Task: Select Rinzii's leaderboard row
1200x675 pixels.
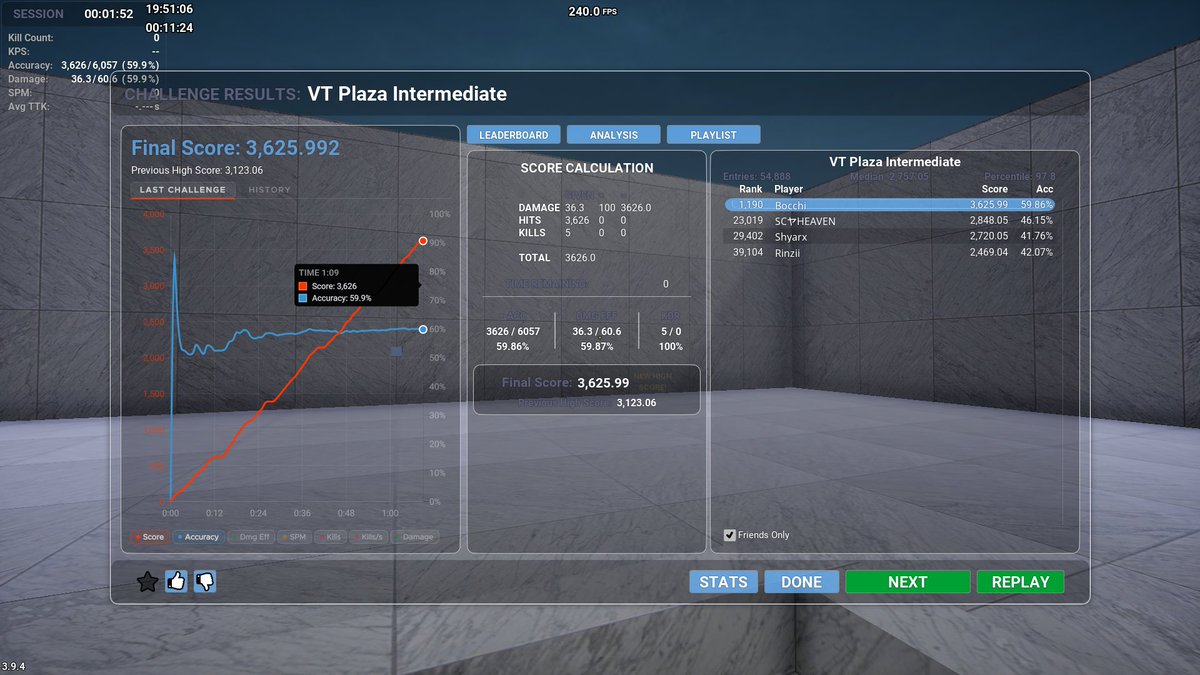Action: [890, 253]
